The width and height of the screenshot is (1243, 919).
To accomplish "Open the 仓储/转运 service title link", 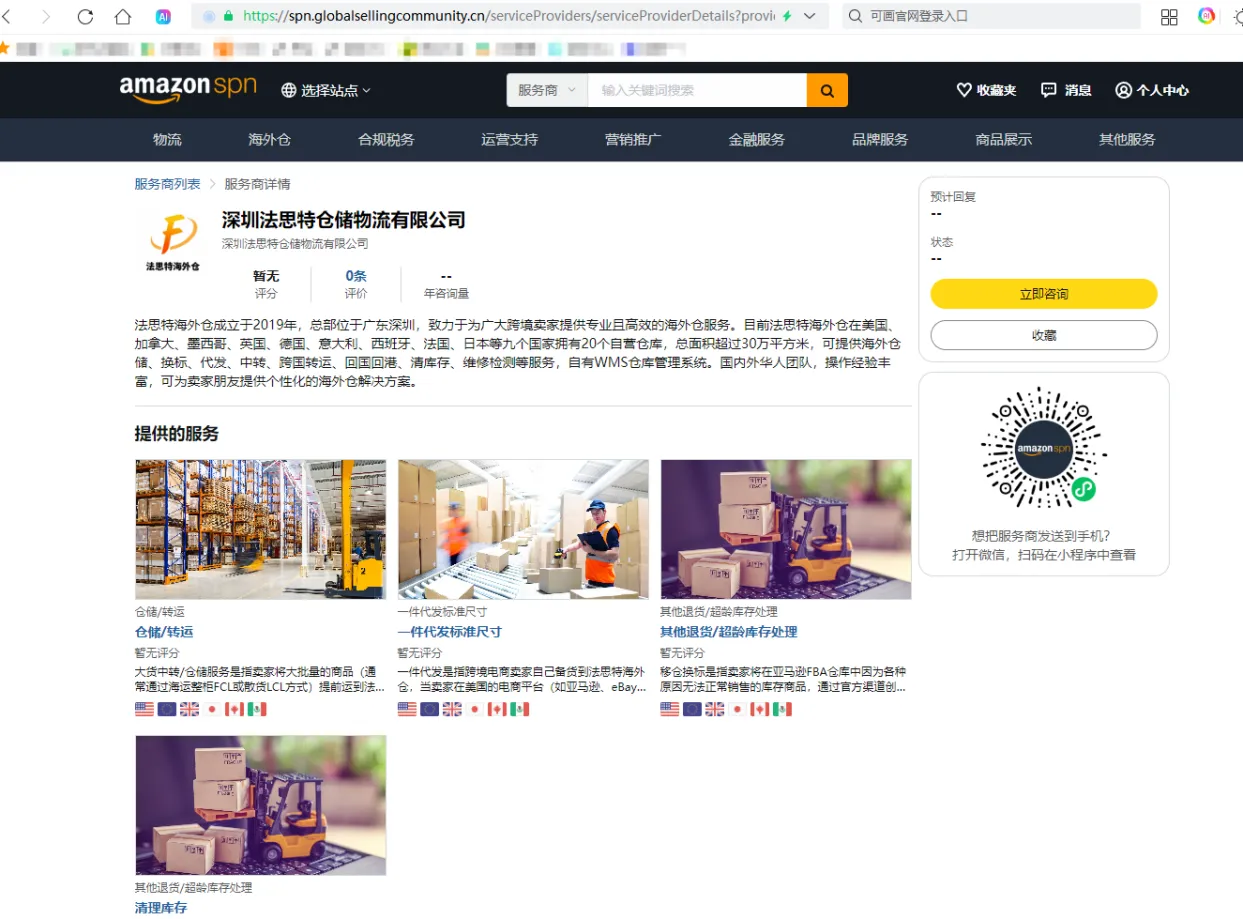I will pos(164,632).
